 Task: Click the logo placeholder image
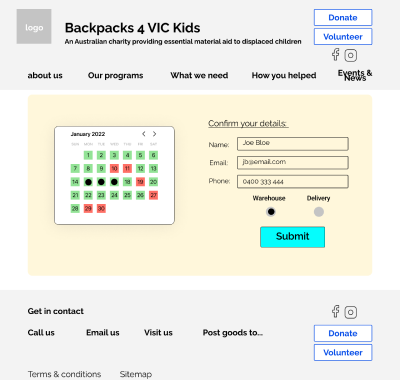tap(34, 26)
